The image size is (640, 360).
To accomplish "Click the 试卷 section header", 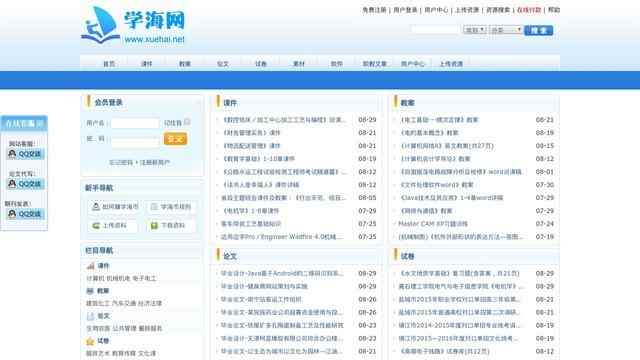I will (x=408, y=256).
